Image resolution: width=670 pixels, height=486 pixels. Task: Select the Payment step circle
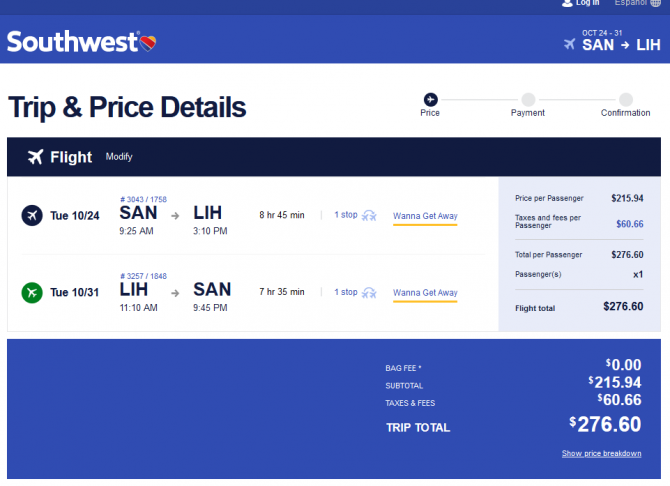(528, 100)
